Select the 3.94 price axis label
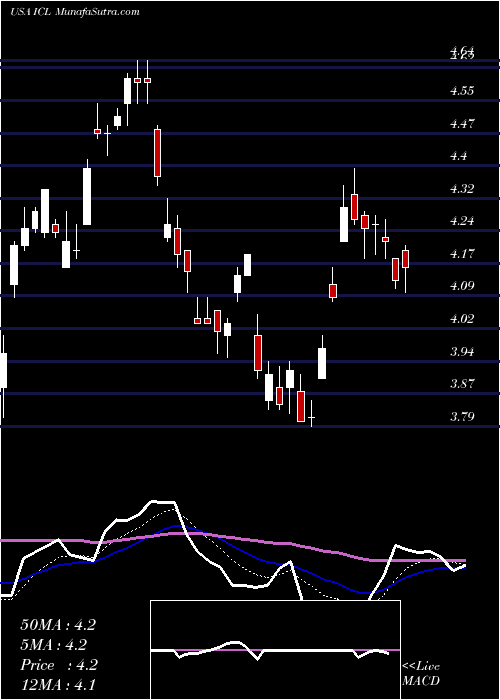The height and width of the screenshot is (700, 500). (x=462, y=352)
